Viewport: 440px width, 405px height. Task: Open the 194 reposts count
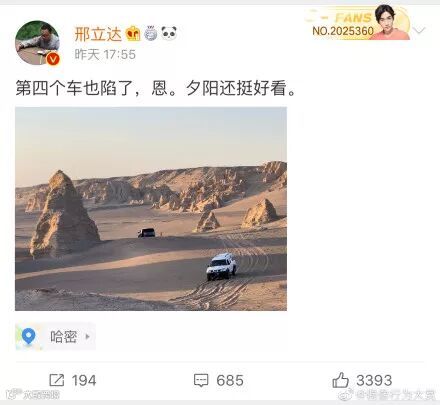[x=84, y=380]
